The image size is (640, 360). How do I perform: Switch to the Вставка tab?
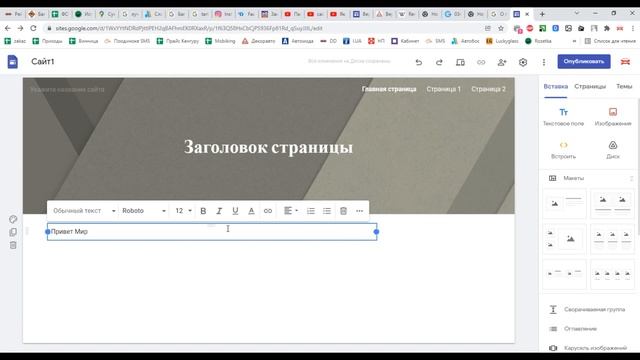[556, 87]
